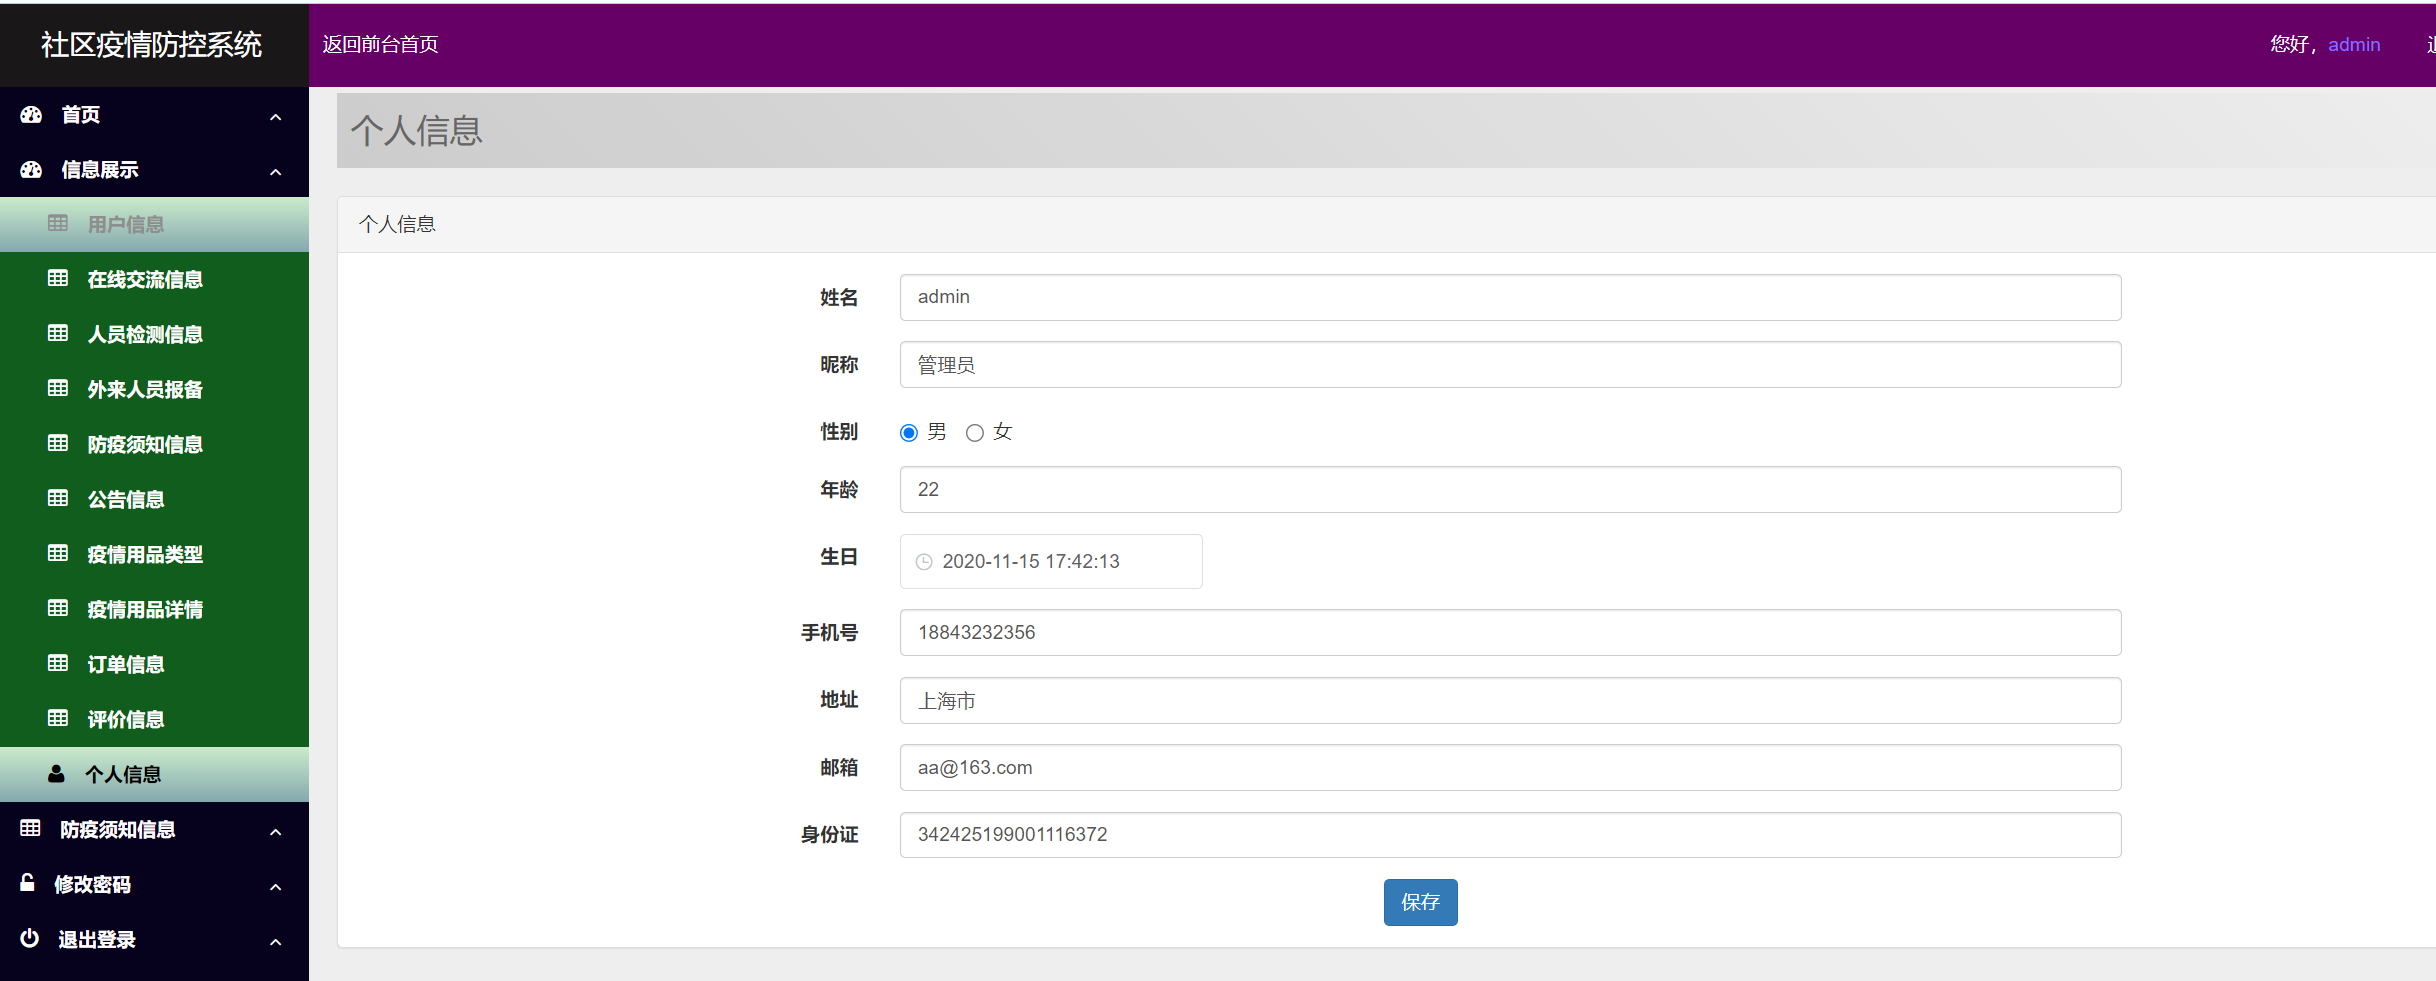Click the table icon beside 公告信息
2436x981 pixels.
(x=58, y=498)
